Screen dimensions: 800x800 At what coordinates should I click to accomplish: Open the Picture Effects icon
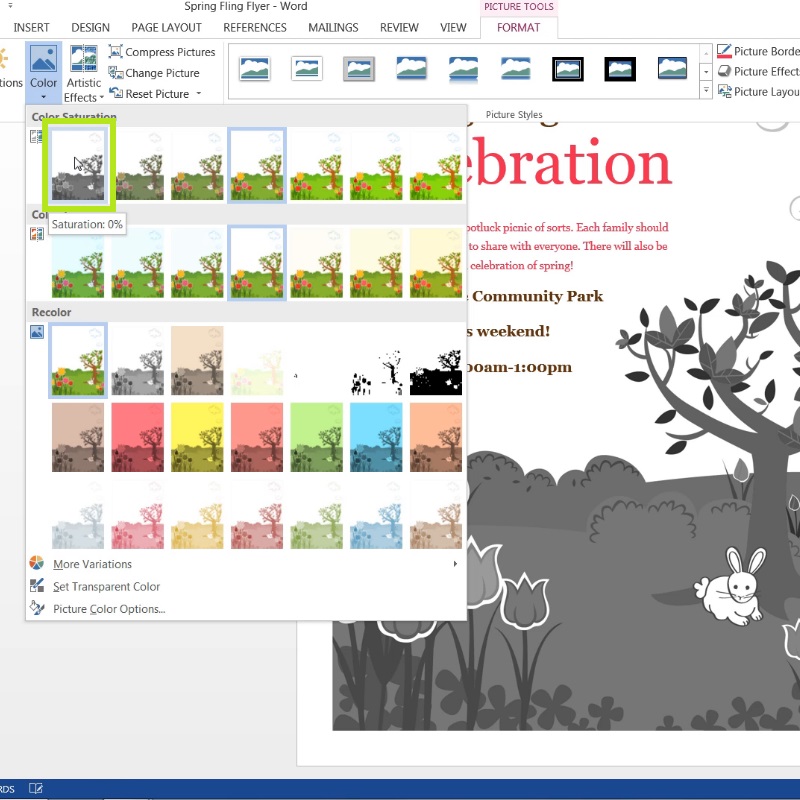[724, 71]
